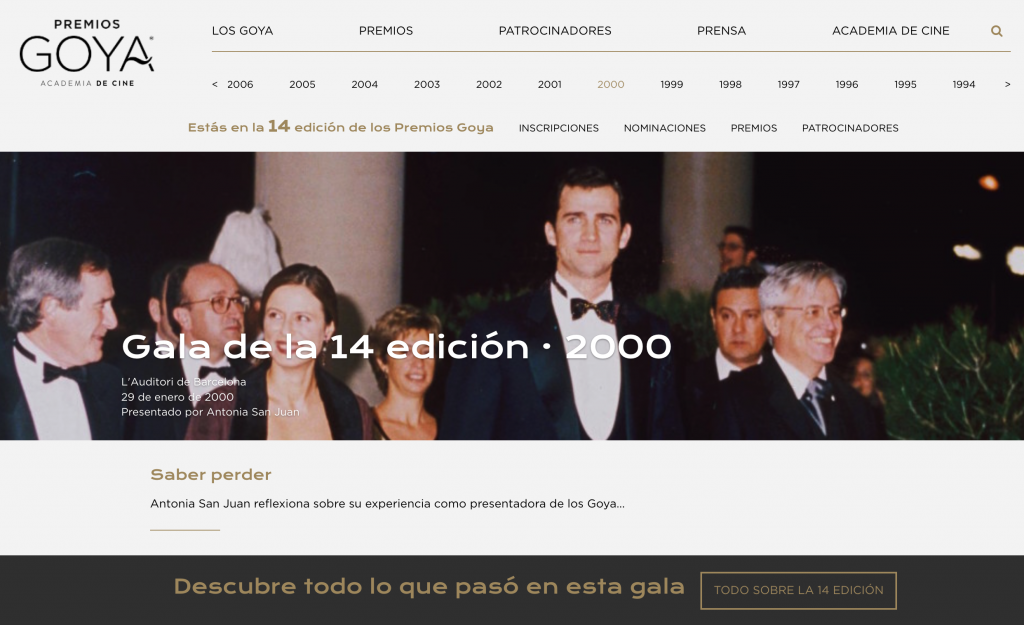Open the Premios edition sub-link
The width and height of the screenshot is (1024, 625).
tap(753, 128)
